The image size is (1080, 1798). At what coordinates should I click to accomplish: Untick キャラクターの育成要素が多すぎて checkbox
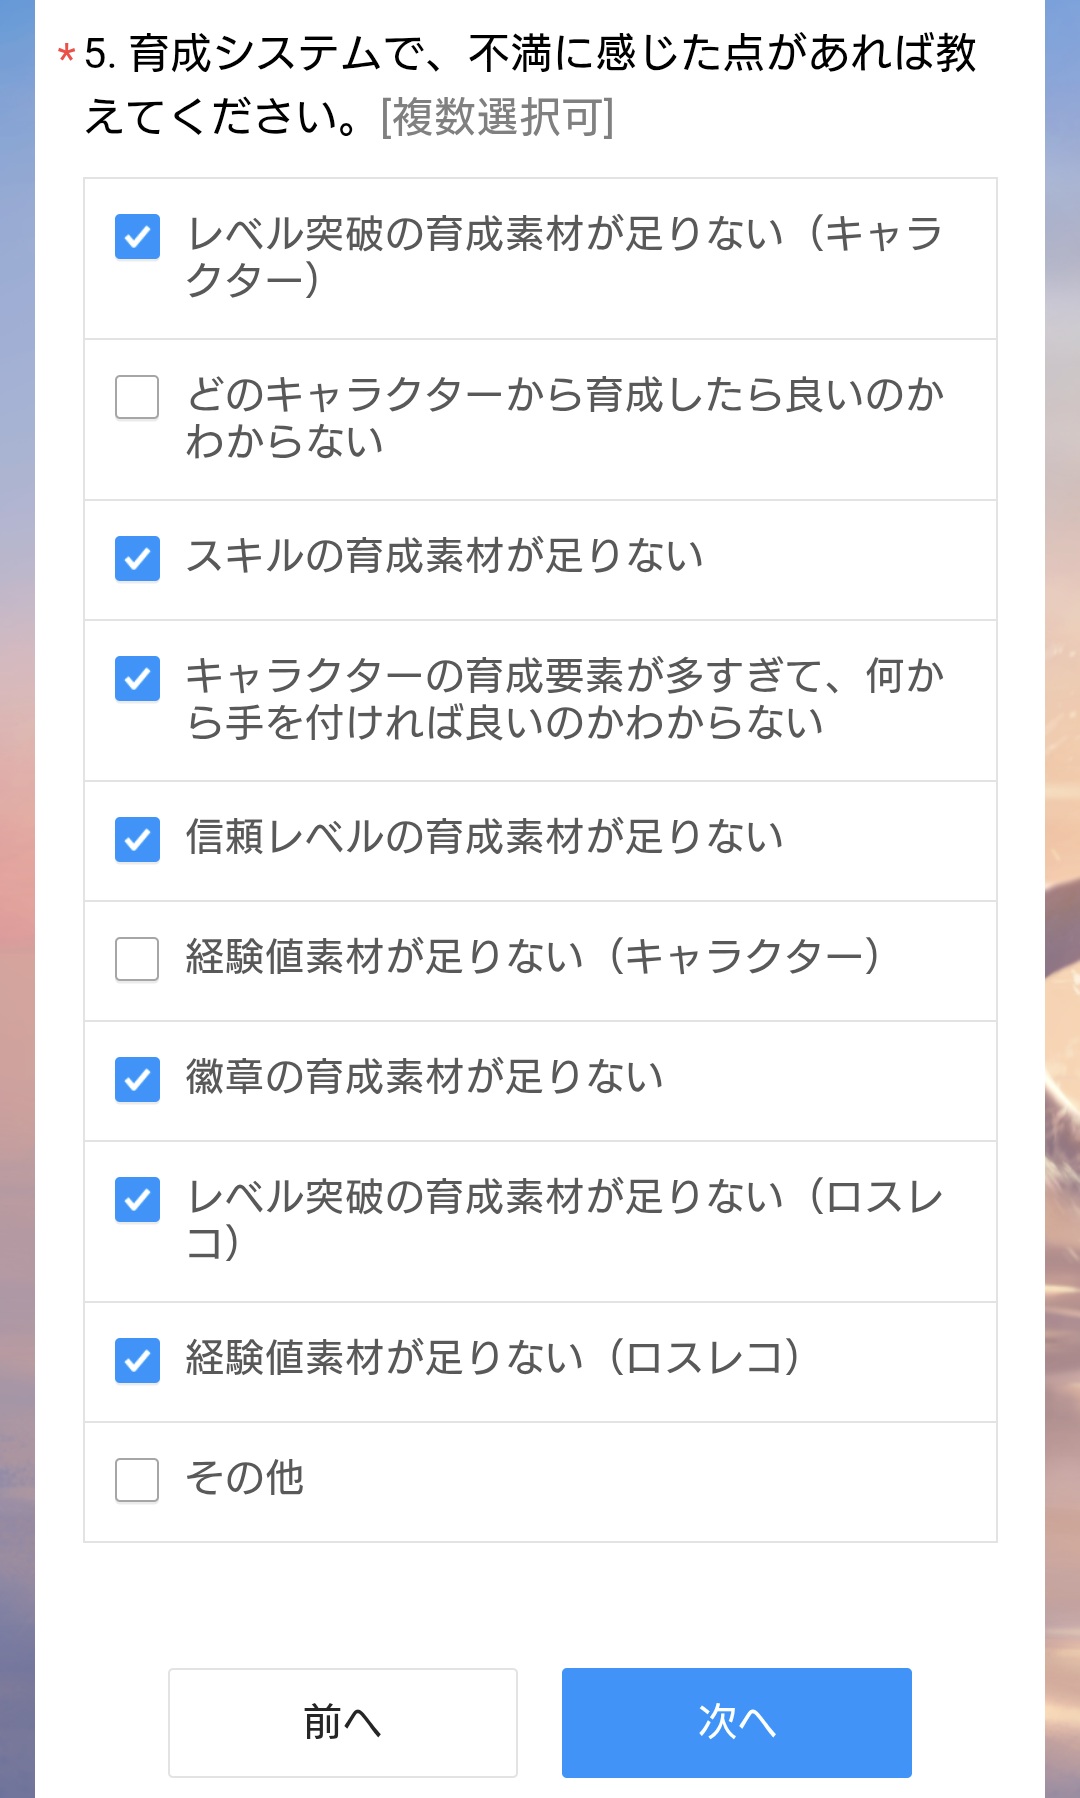[137, 679]
